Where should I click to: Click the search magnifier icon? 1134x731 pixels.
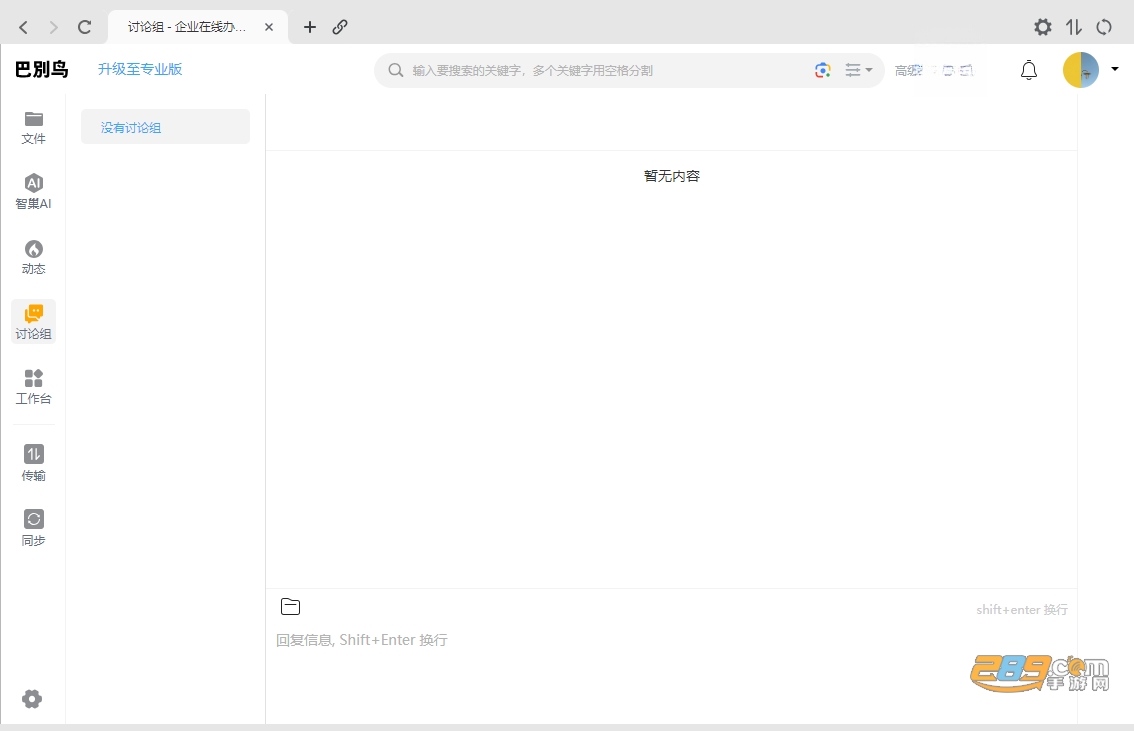pos(396,70)
